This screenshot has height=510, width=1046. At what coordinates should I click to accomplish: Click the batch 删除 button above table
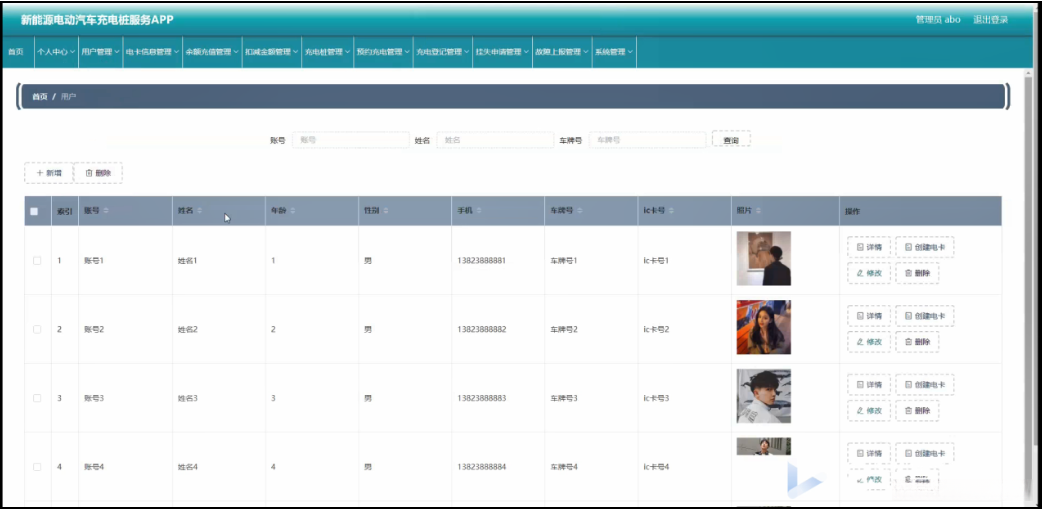pos(98,173)
